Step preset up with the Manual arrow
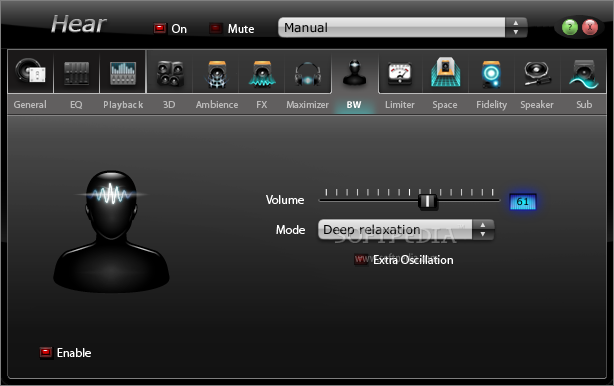The width and height of the screenshot is (614, 386). click(x=516, y=23)
